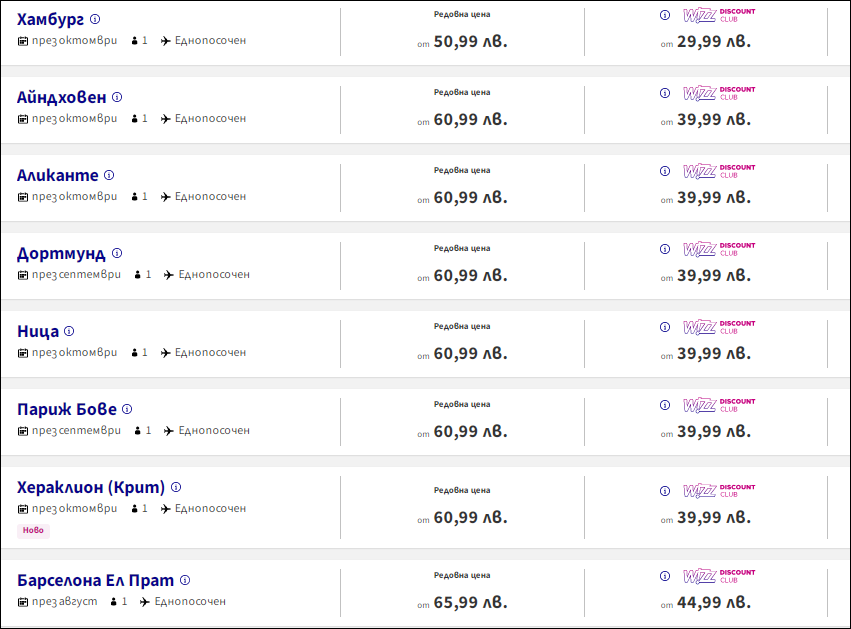Open Айндховен destination link

tap(61, 97)
